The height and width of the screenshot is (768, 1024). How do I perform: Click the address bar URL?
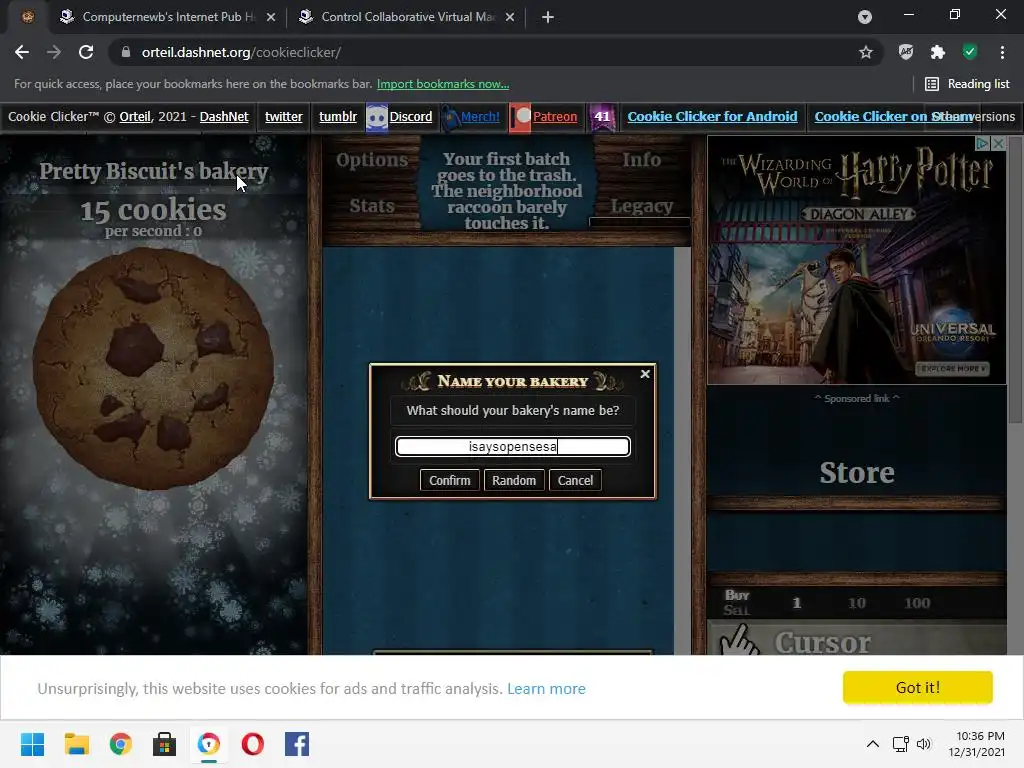coord(241,52)
